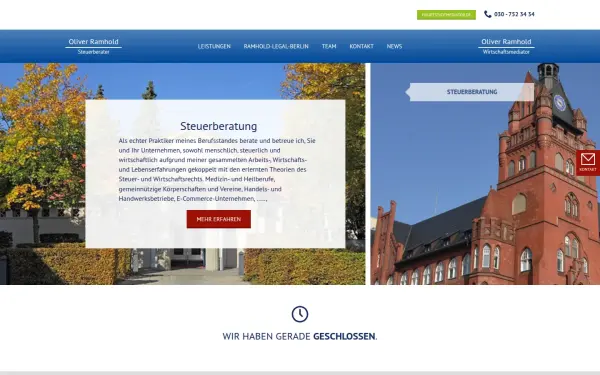Open the Ramhold-Legal-Berlin menu item
The width and height of the screenshot is (600, 375).
pos(276,46)
